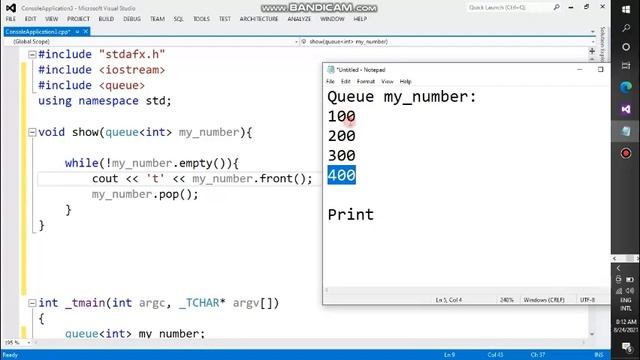Open the SQL menu
This screenshot has height=360, width=640.
tap(179, 19)
